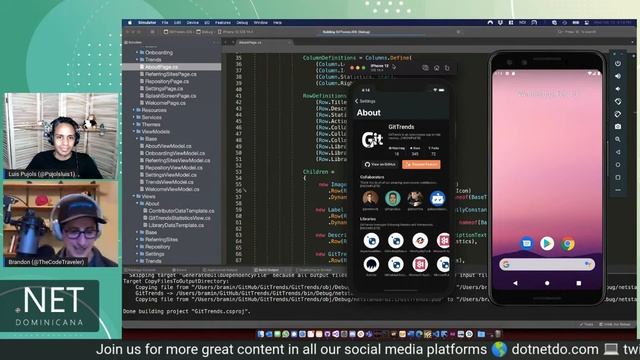Viewport: 640px width, 360px height.
Task: Tap the first library icon under Libraries
Action: 371,240
